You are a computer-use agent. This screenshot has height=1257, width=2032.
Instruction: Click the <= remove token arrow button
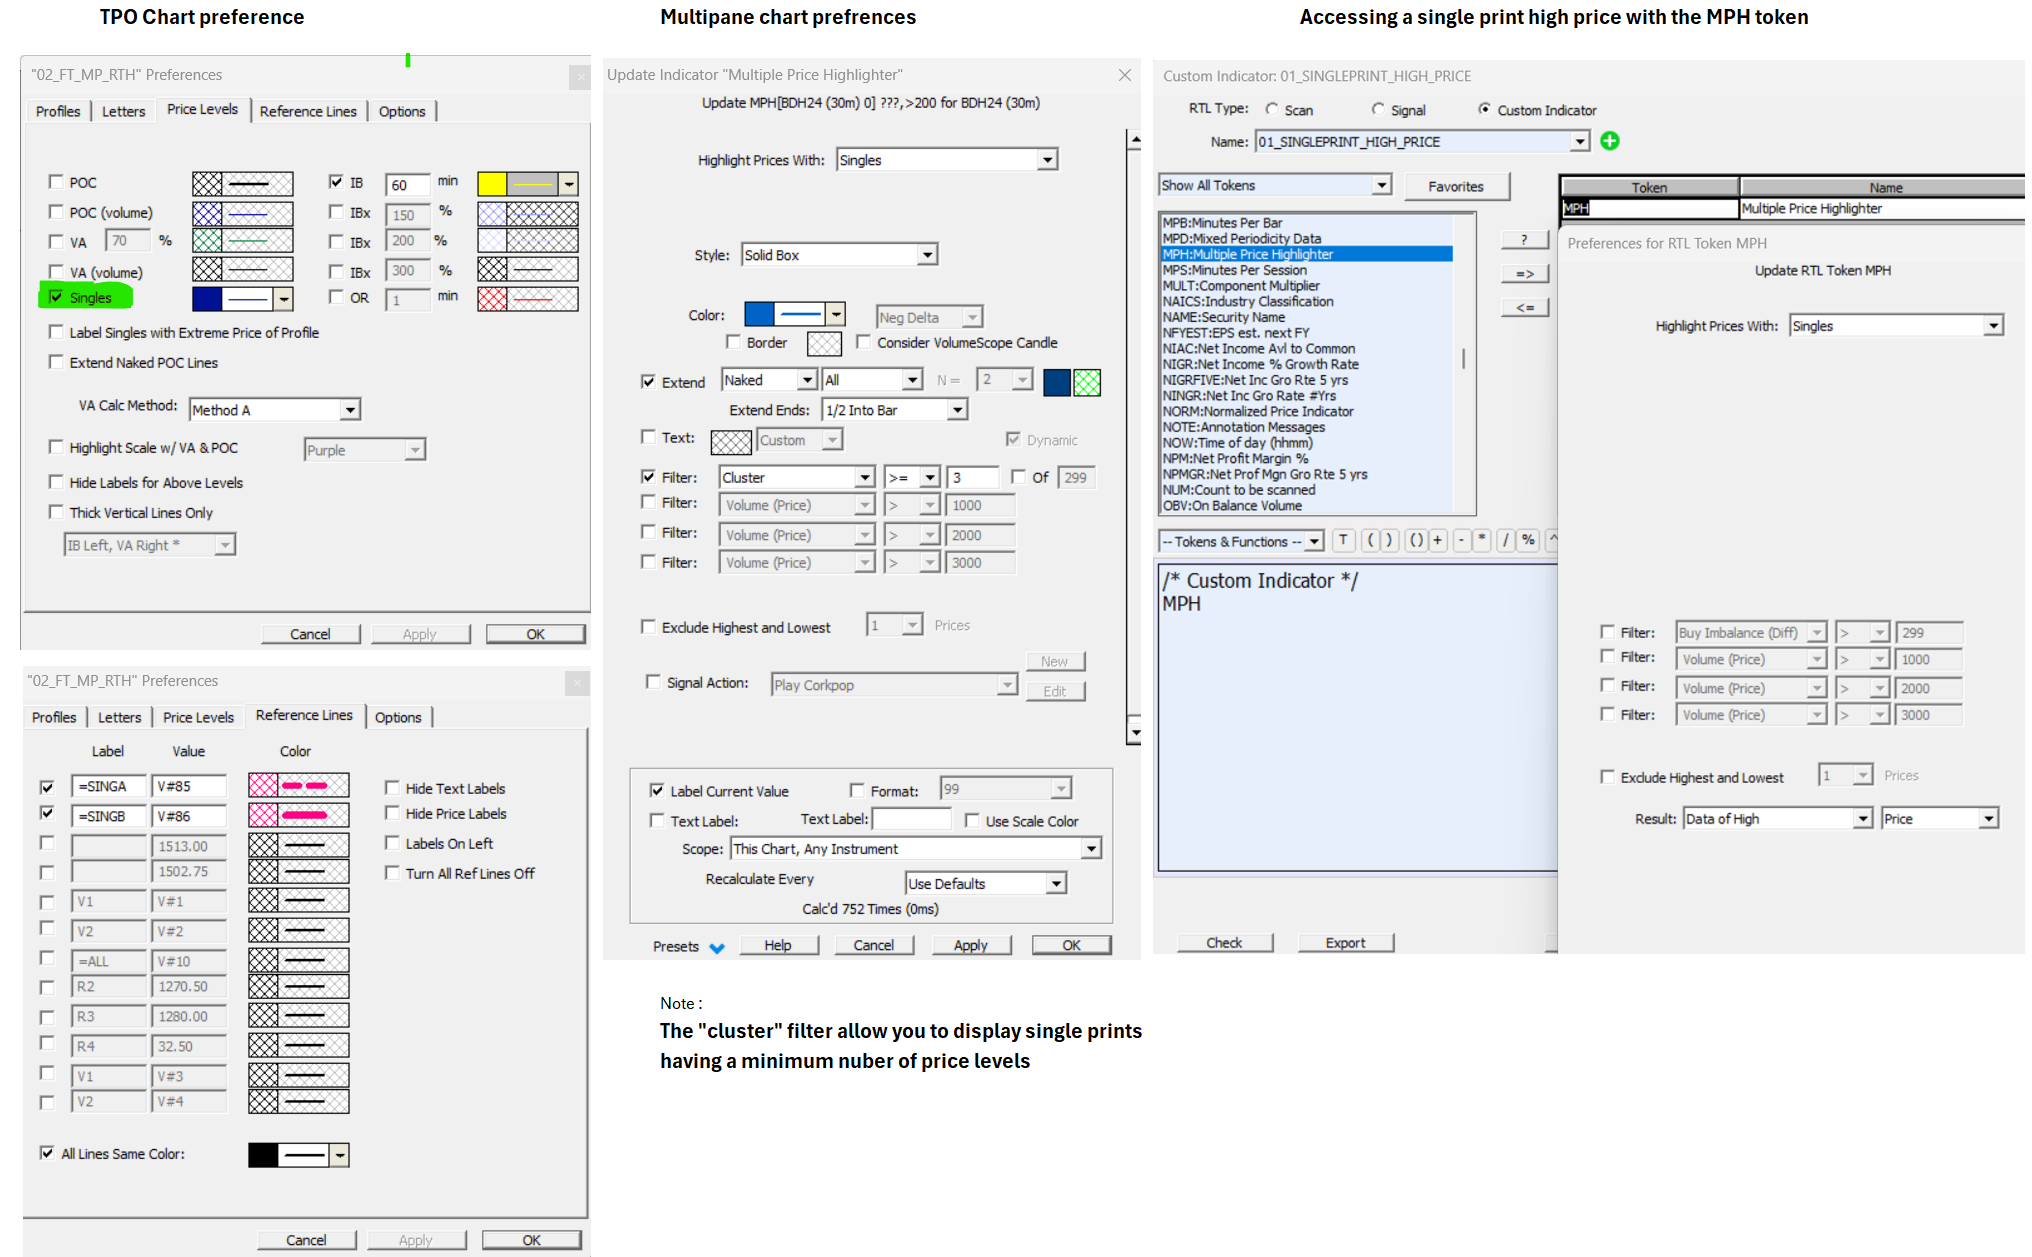coord(1524,308)
